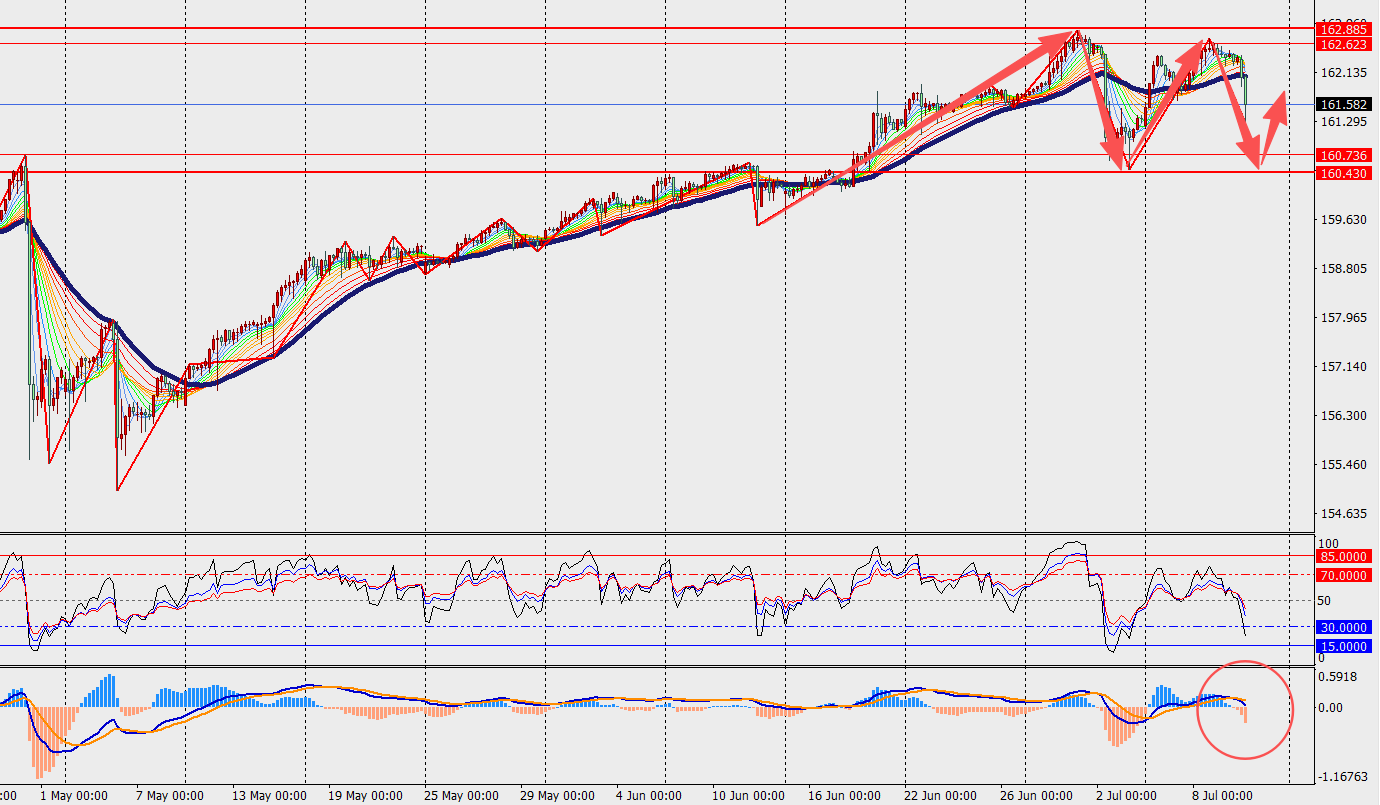Click the -1.16763 MACD scale value

pos(1344,776)
